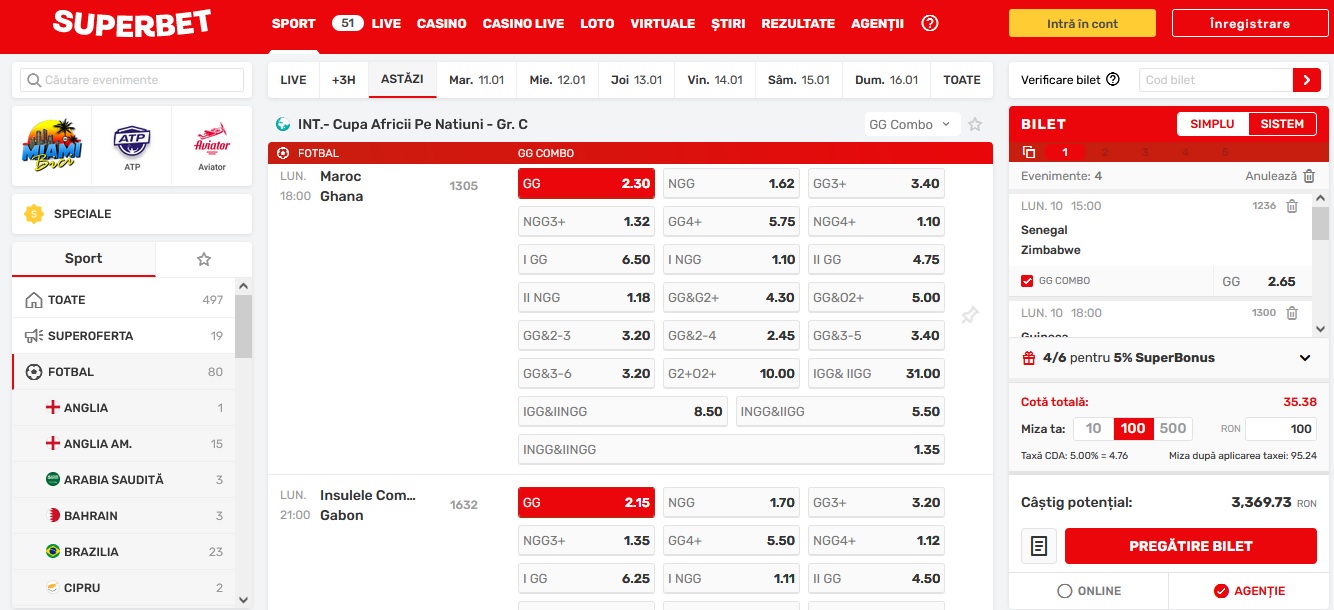The image size is (1334, 610).
Task: Select the +3H time filter tab
Action: coord(344,80)
